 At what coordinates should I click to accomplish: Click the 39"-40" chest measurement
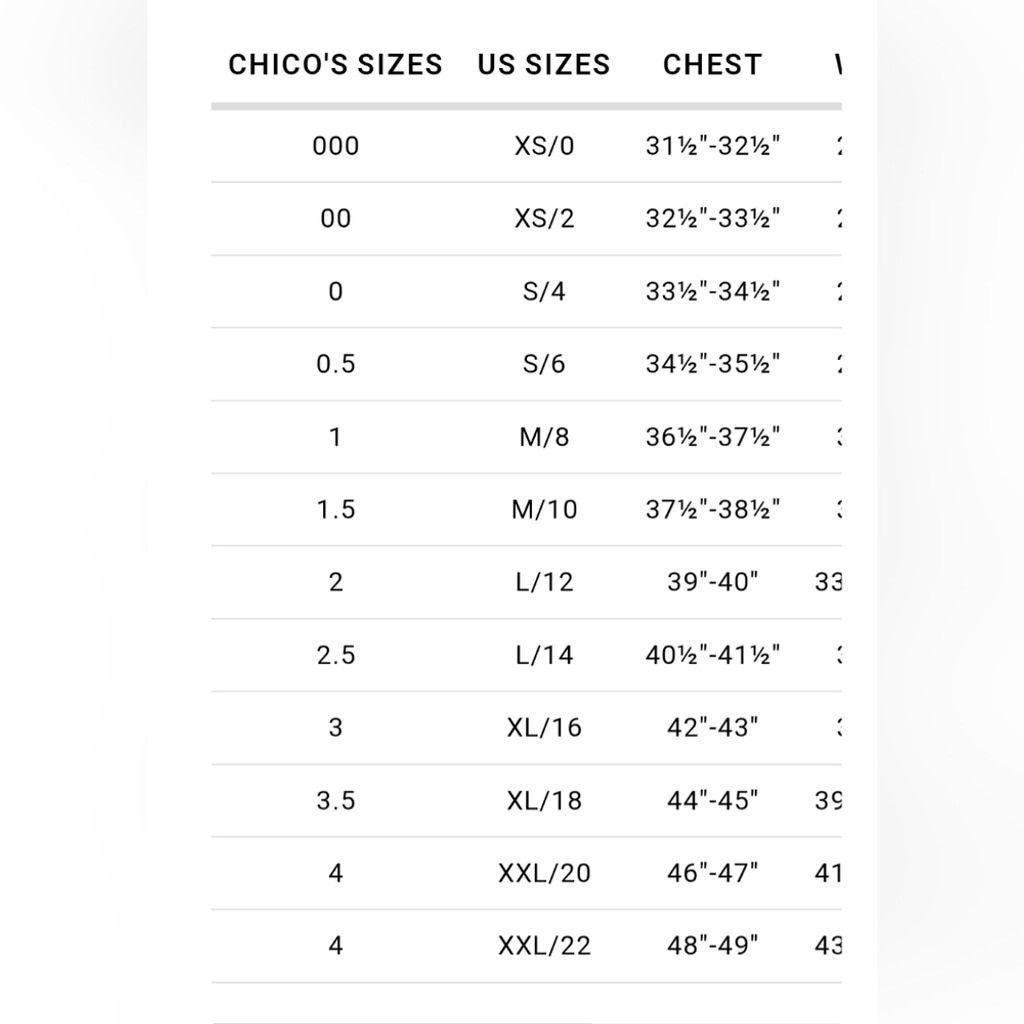712,582
